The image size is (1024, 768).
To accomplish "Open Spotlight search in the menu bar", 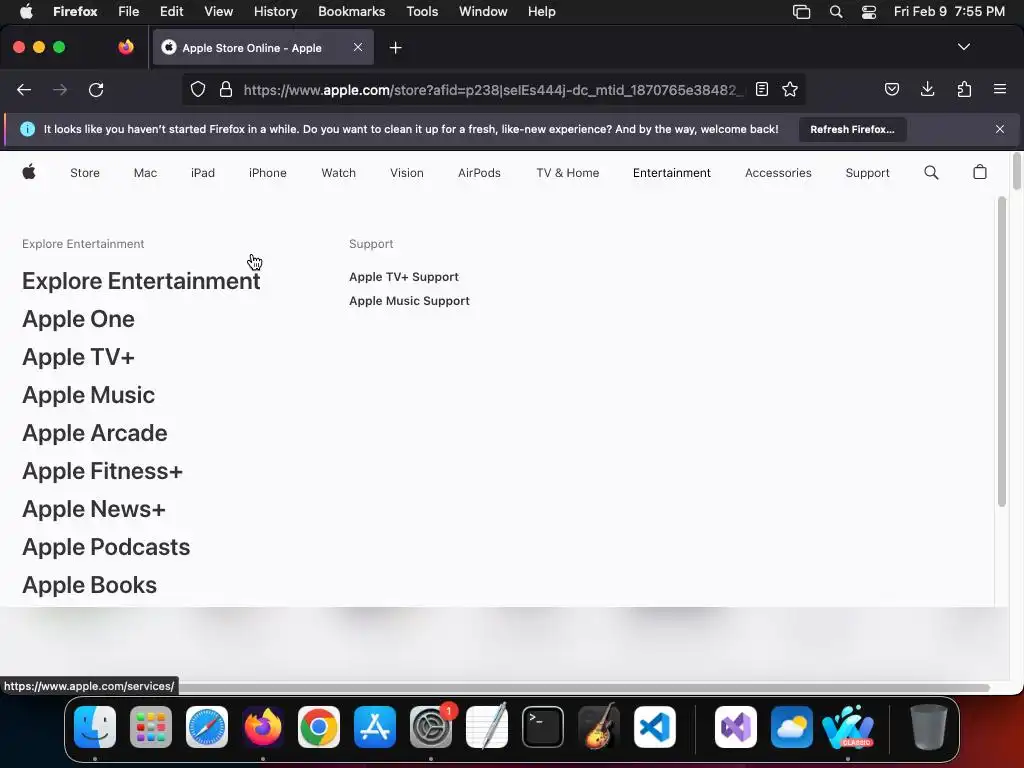I will pos(835,12).
